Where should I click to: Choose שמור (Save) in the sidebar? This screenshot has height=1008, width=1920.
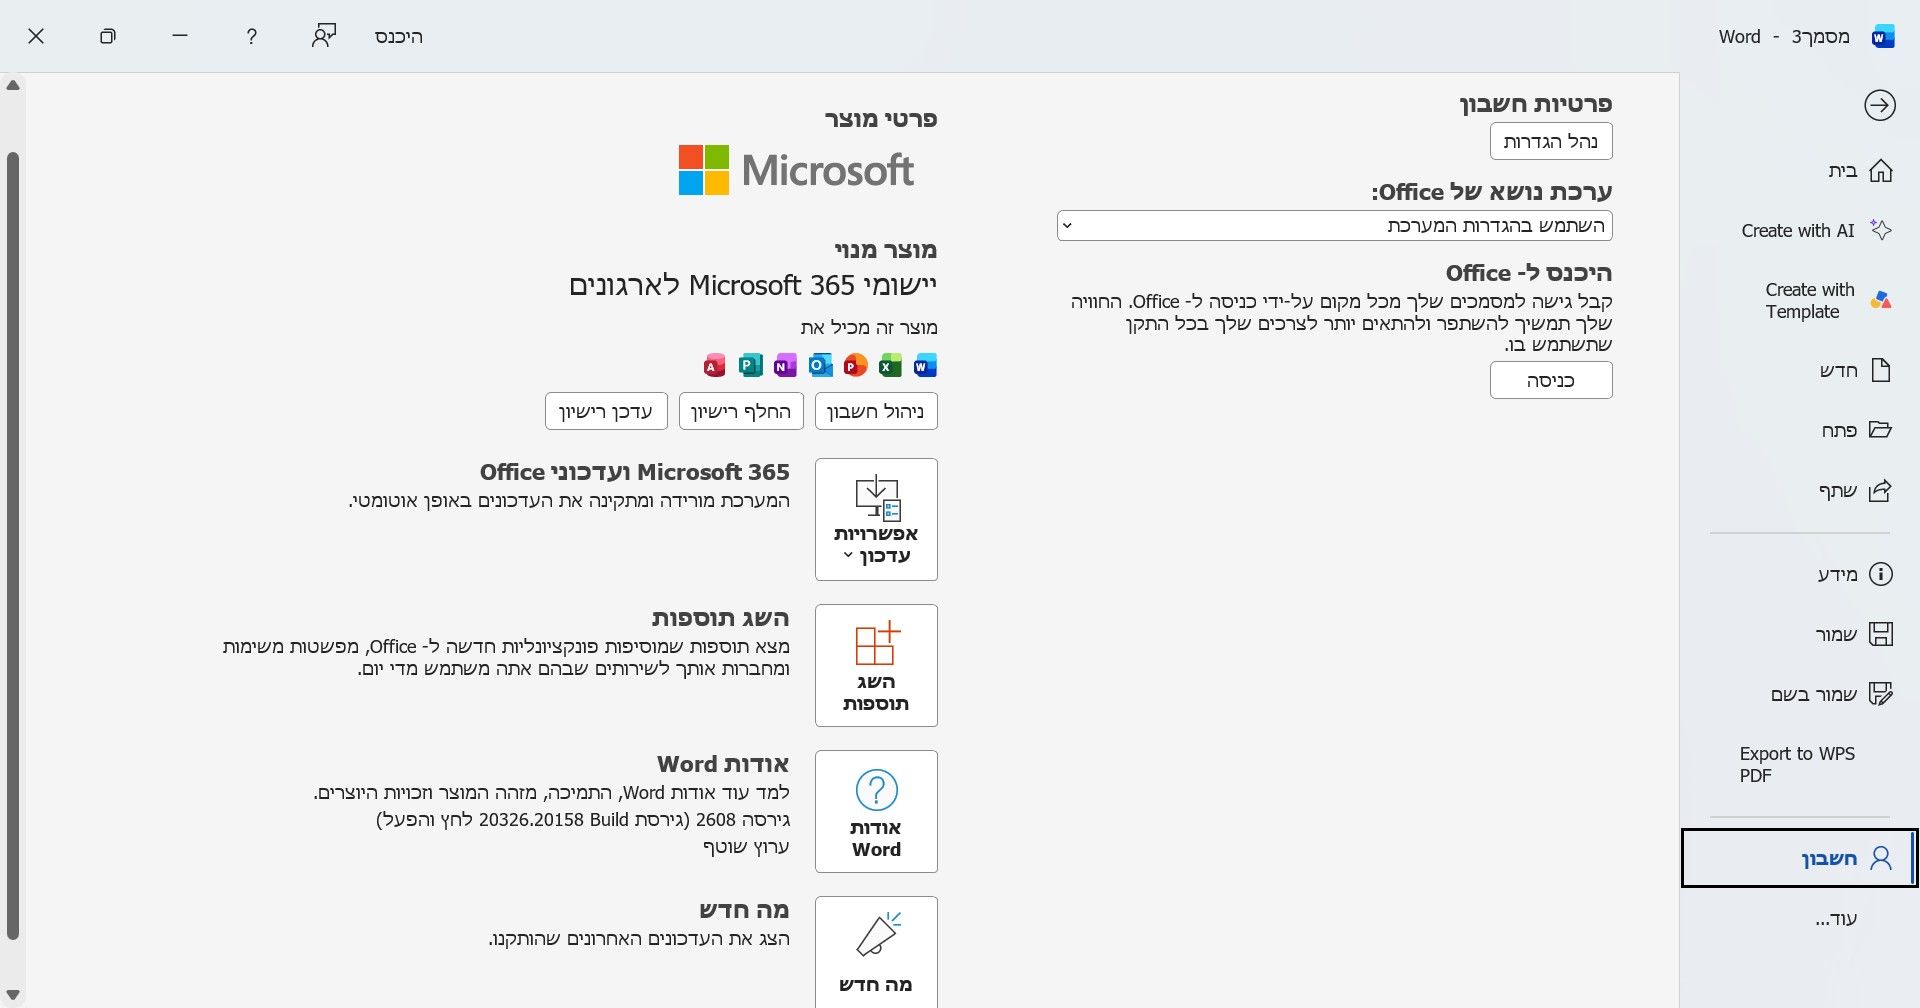(x=1800, y=634)
